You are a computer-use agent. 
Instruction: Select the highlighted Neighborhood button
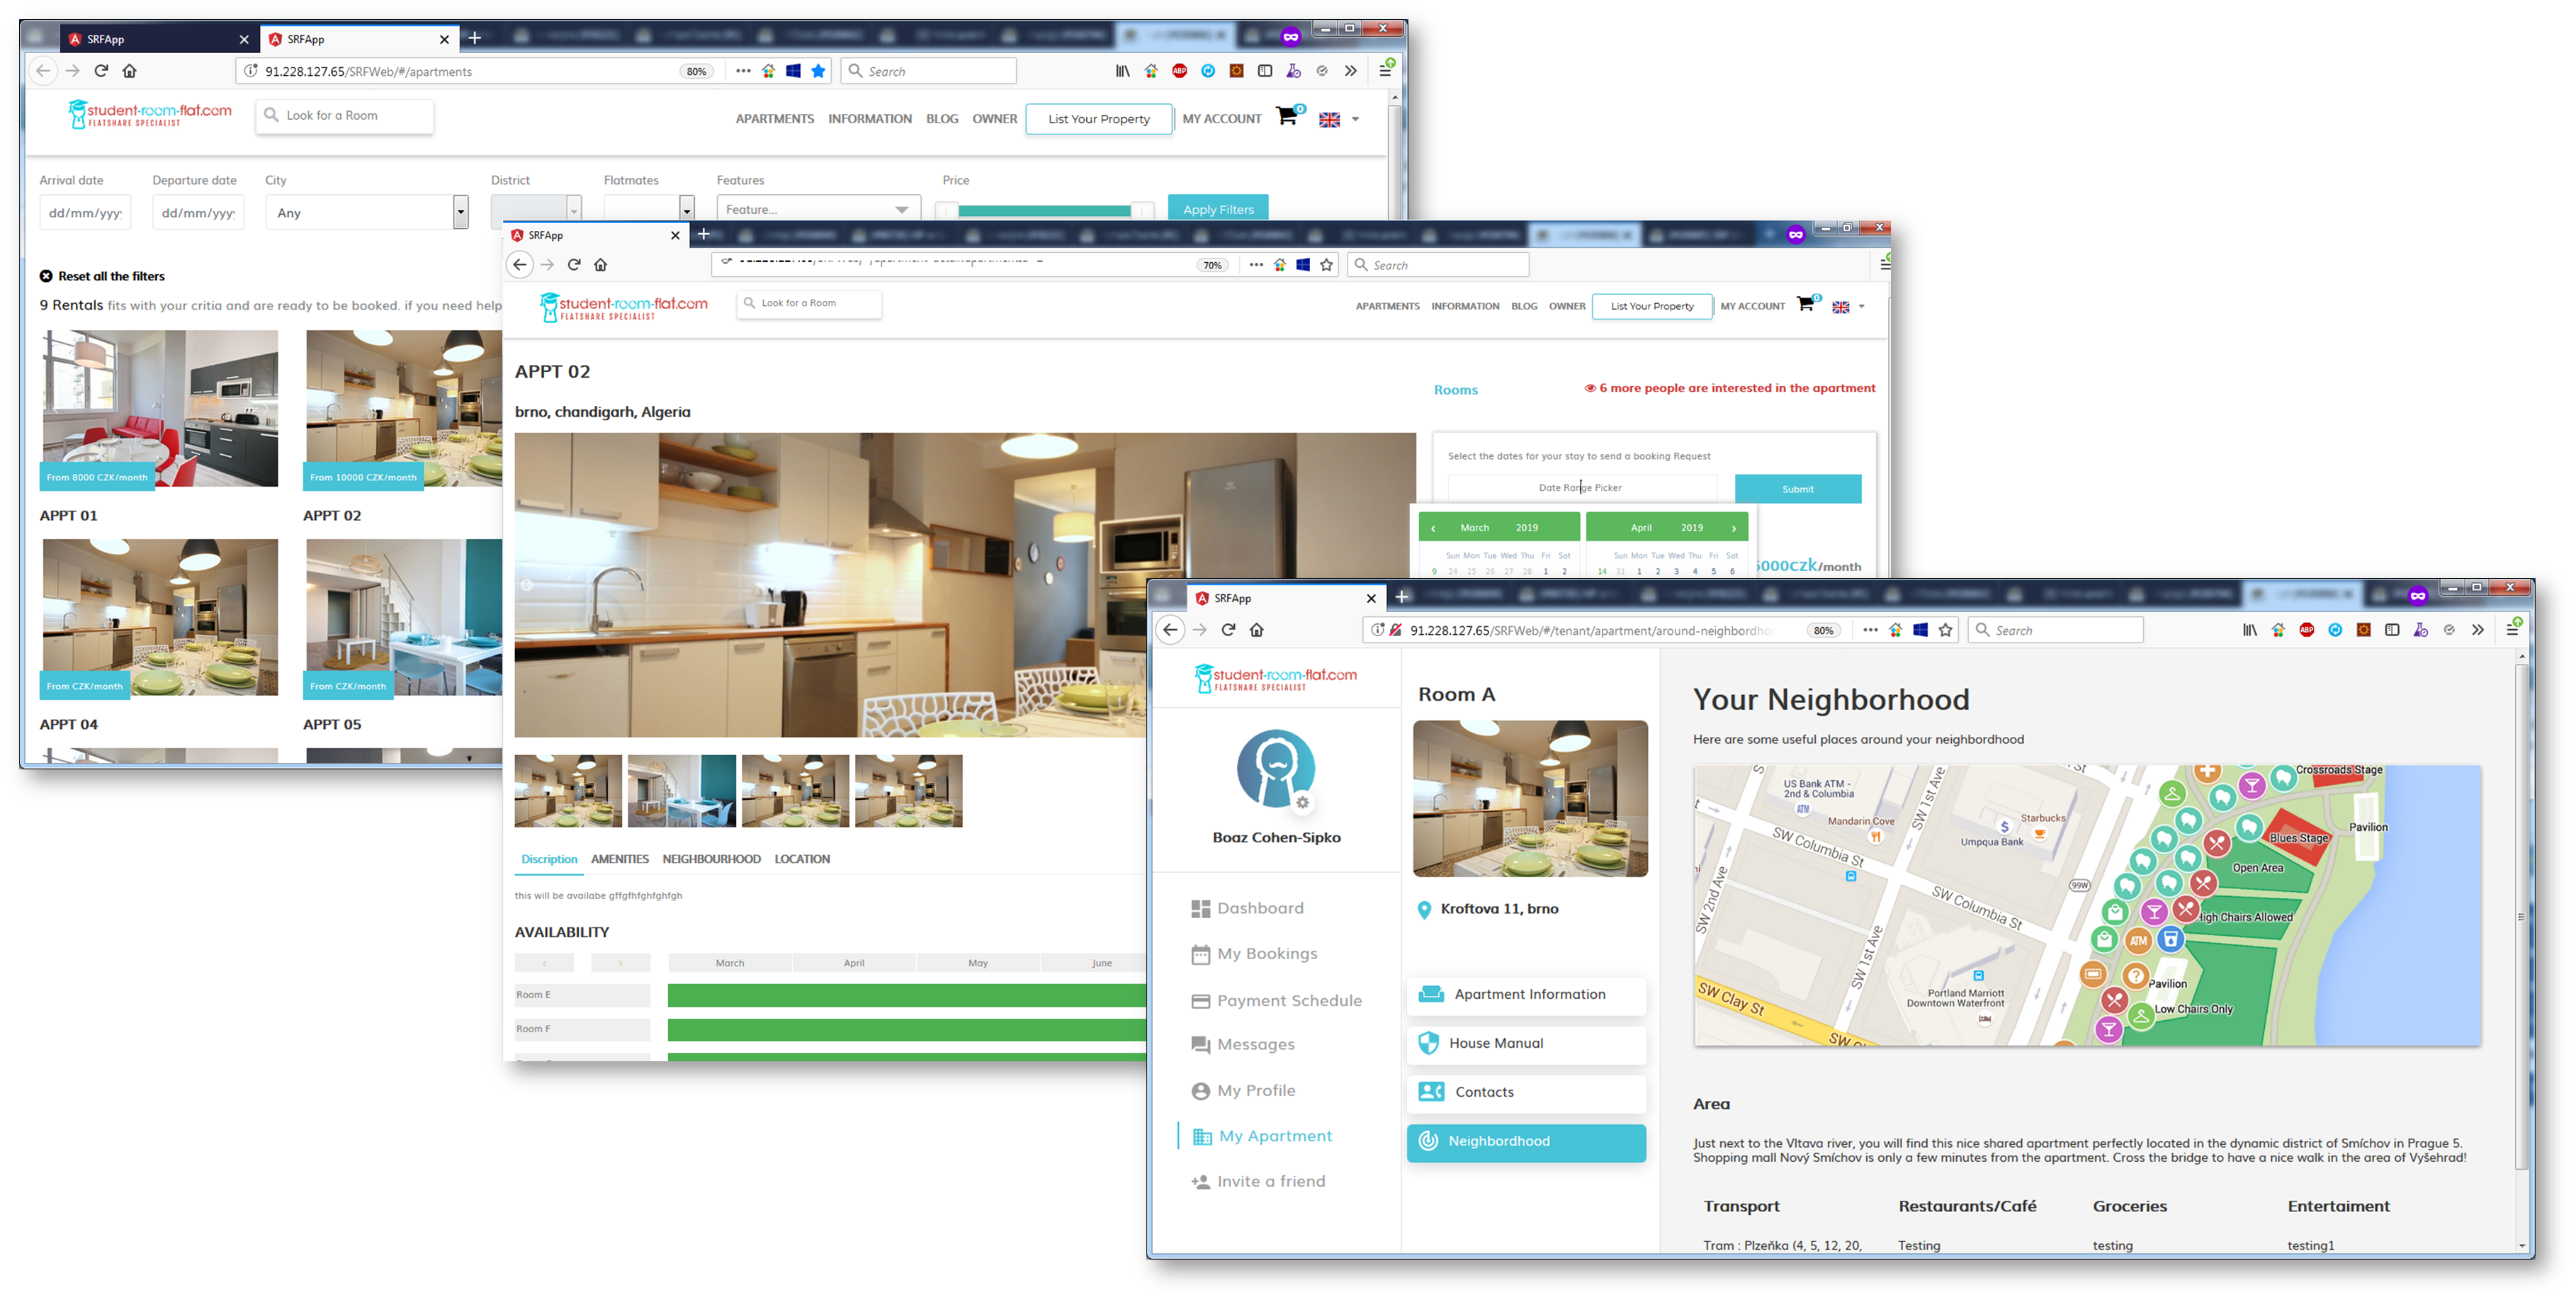(1526, 1143)
